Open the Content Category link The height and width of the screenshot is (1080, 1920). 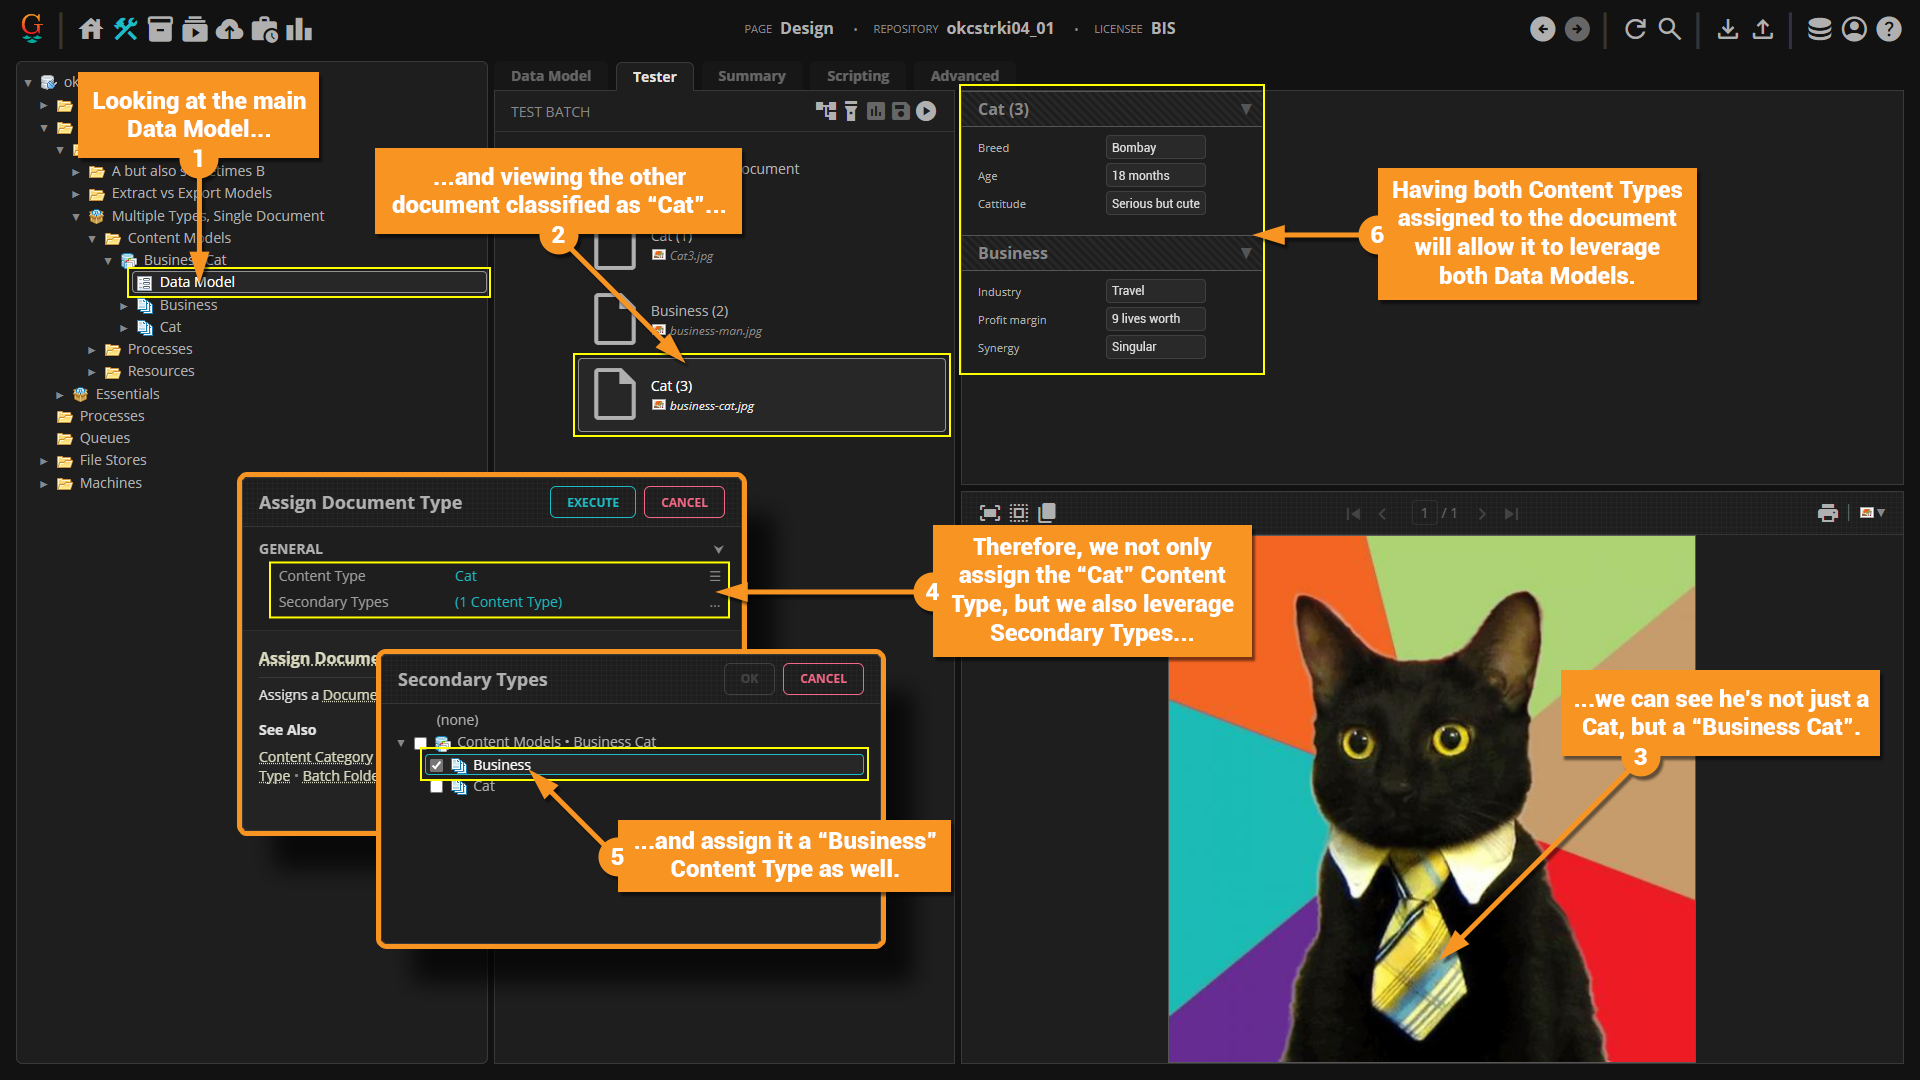point(315,757)
